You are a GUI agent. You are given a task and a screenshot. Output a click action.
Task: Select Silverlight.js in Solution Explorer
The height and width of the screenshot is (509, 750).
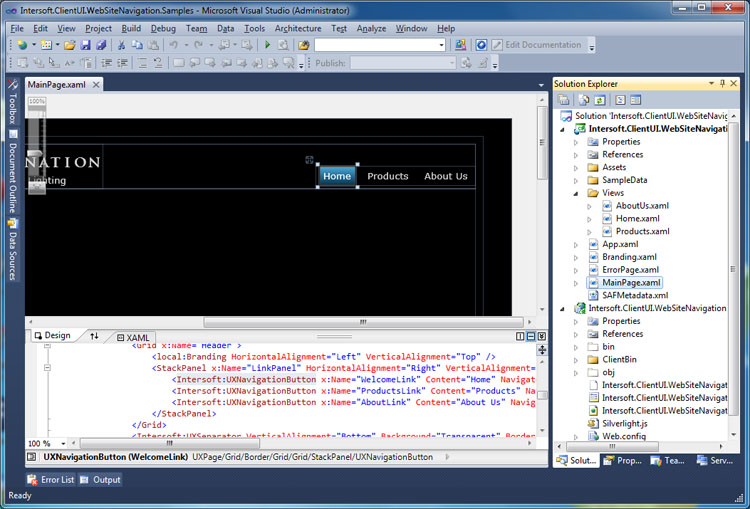(x=625, y=424)
